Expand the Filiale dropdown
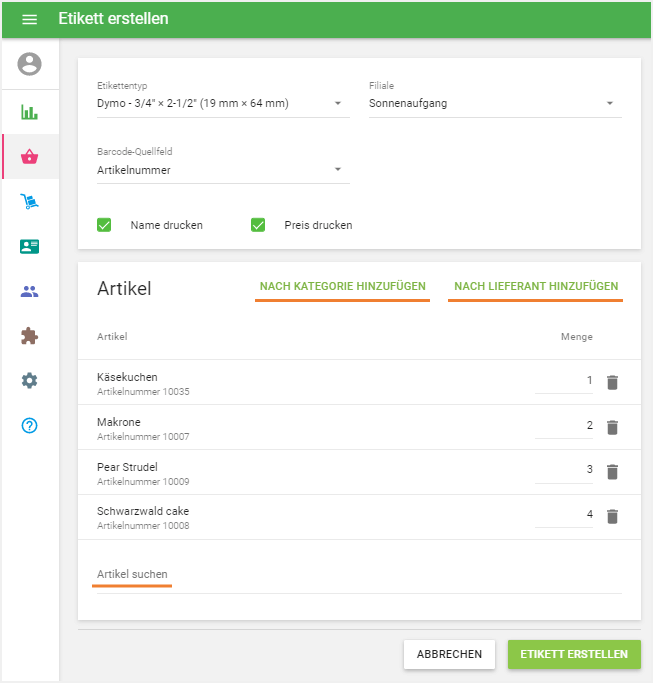 click(495, 103)
